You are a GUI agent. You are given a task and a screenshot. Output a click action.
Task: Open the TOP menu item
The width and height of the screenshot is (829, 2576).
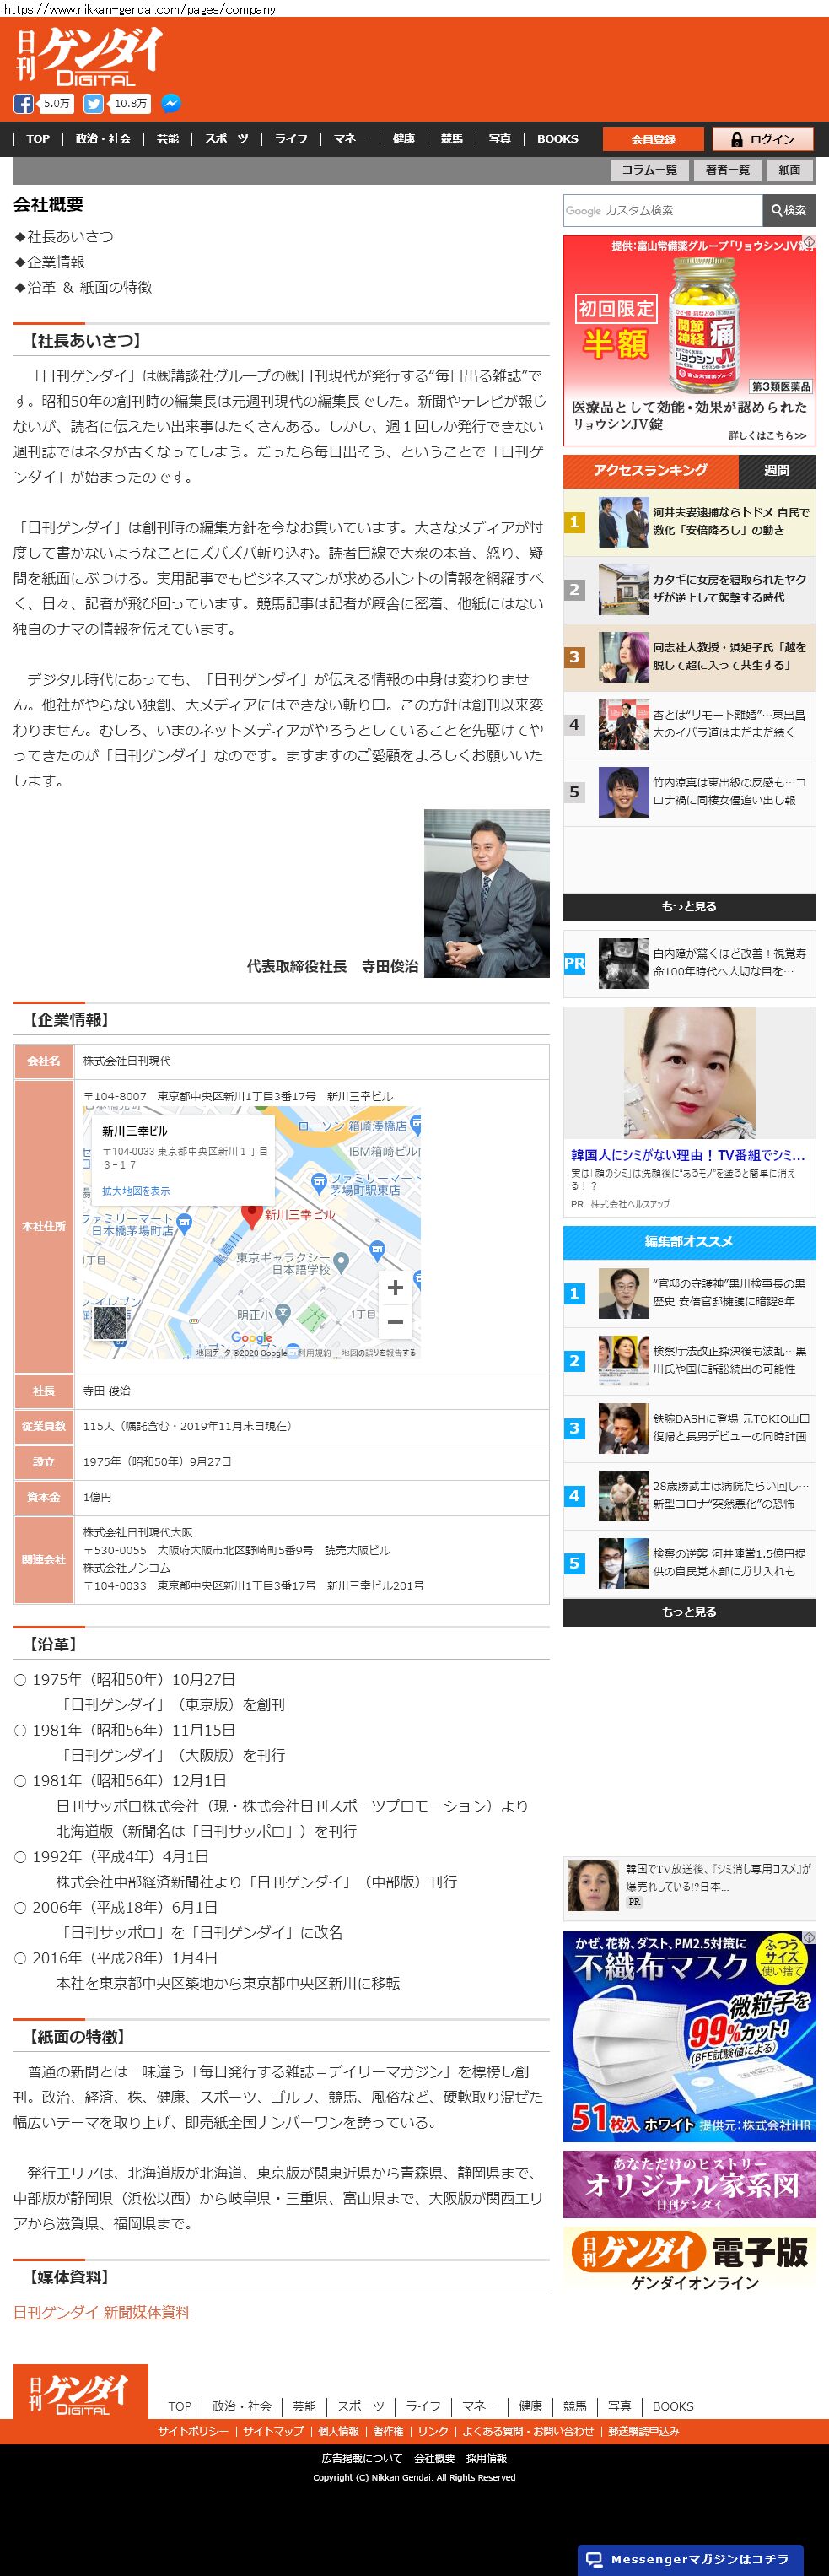tap(38, 139)
